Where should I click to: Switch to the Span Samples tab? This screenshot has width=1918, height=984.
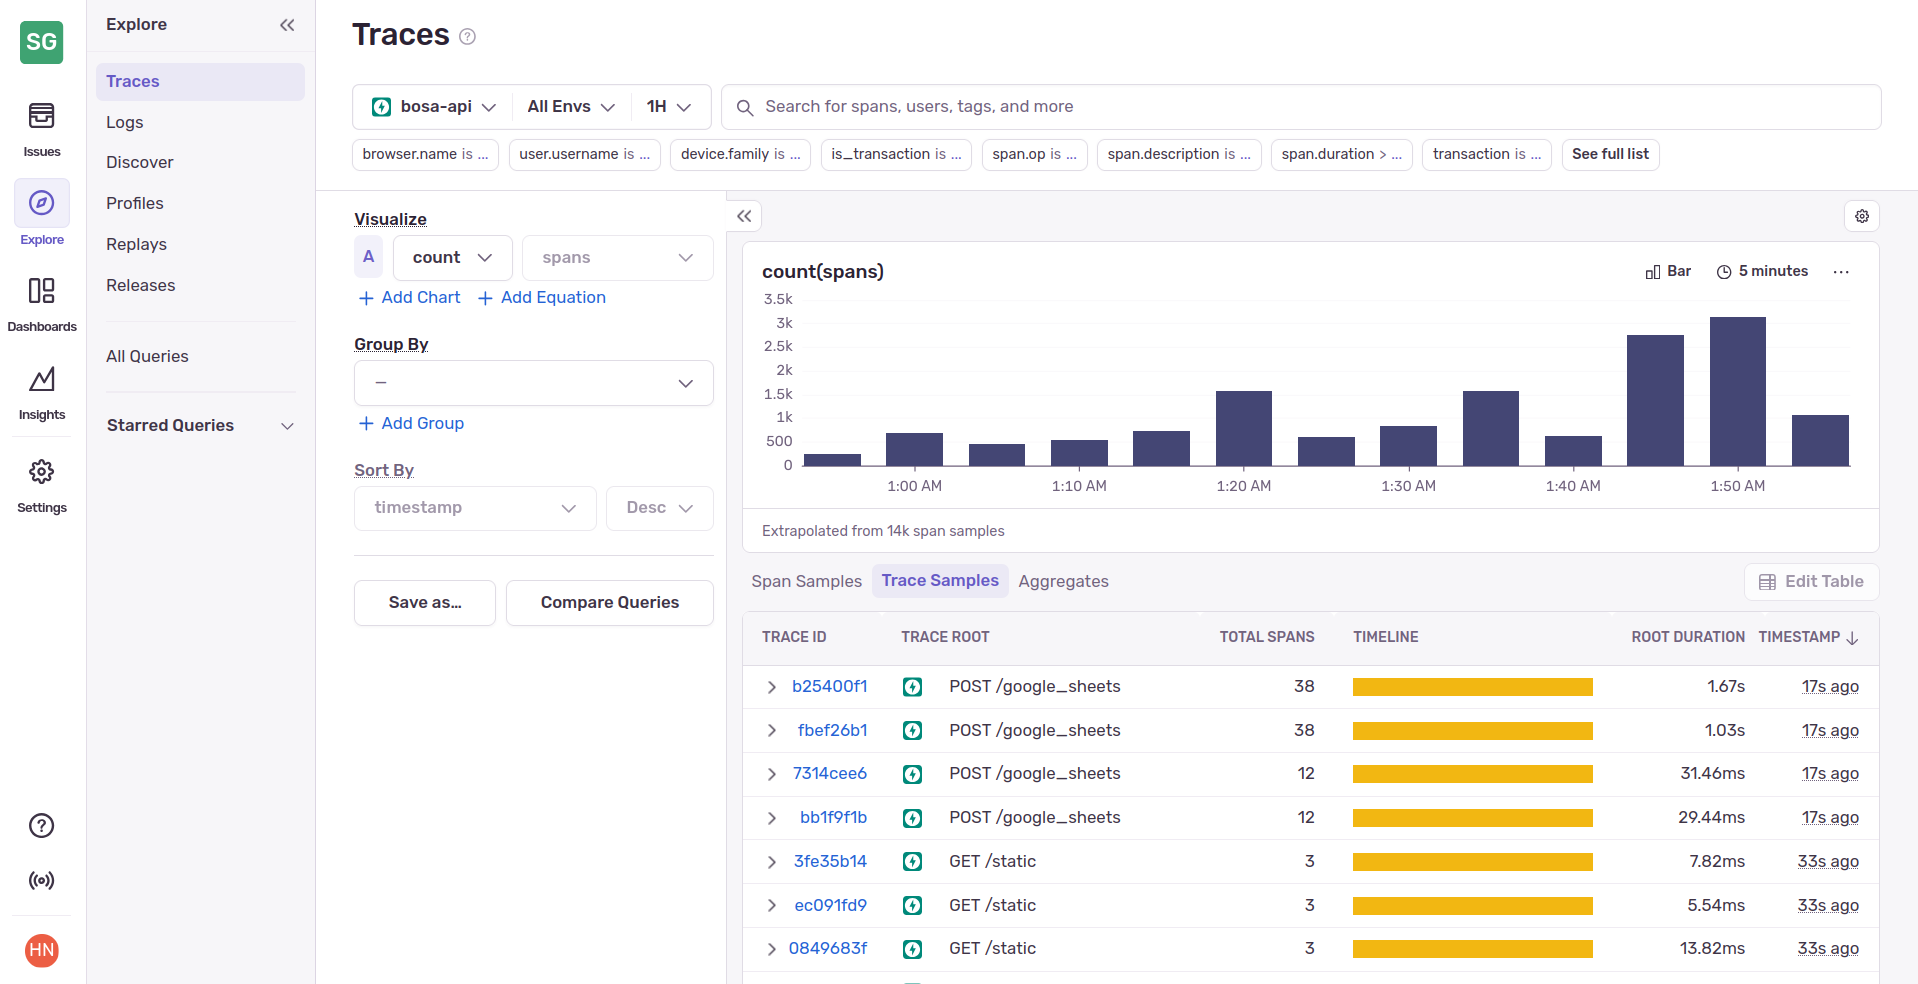(806, 581)
